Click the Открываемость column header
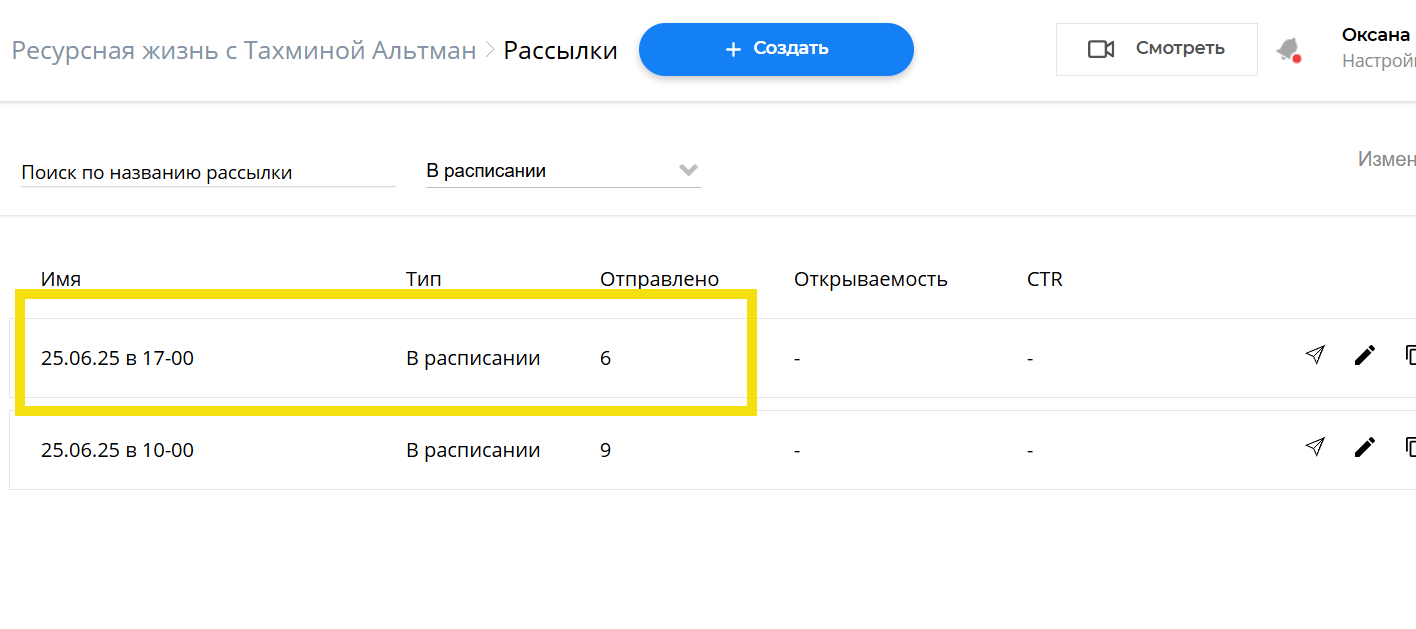Viewport: 1416px width, 629px height. coord(870,279)
